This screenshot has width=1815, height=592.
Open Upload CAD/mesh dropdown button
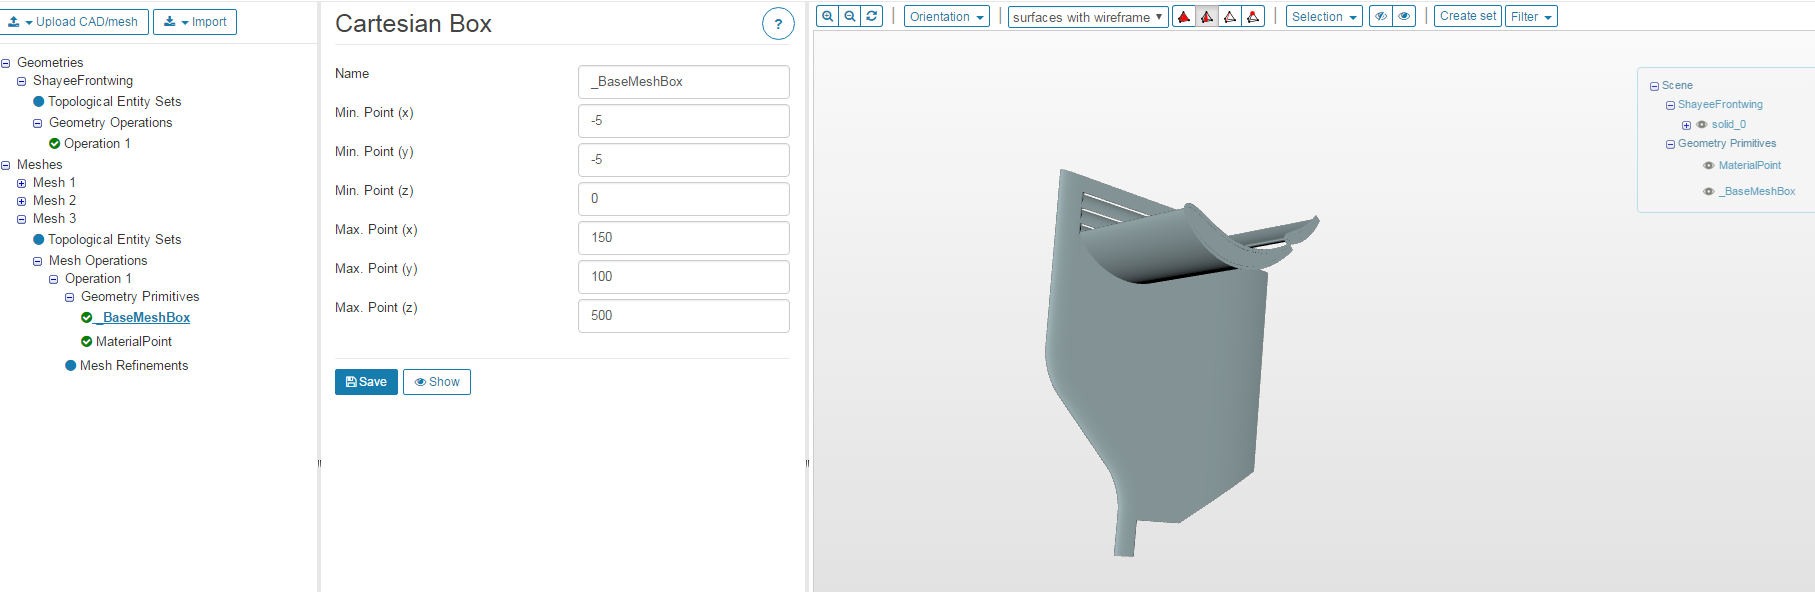pos(74,22)
